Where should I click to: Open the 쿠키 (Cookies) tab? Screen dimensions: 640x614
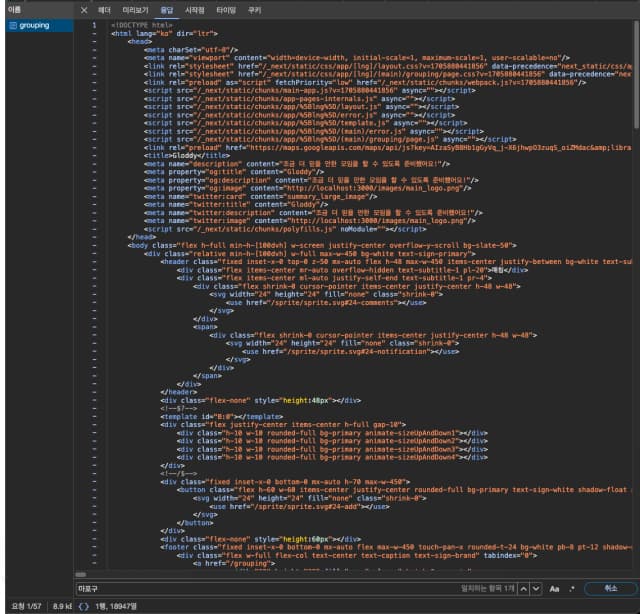tap(254, 10)
